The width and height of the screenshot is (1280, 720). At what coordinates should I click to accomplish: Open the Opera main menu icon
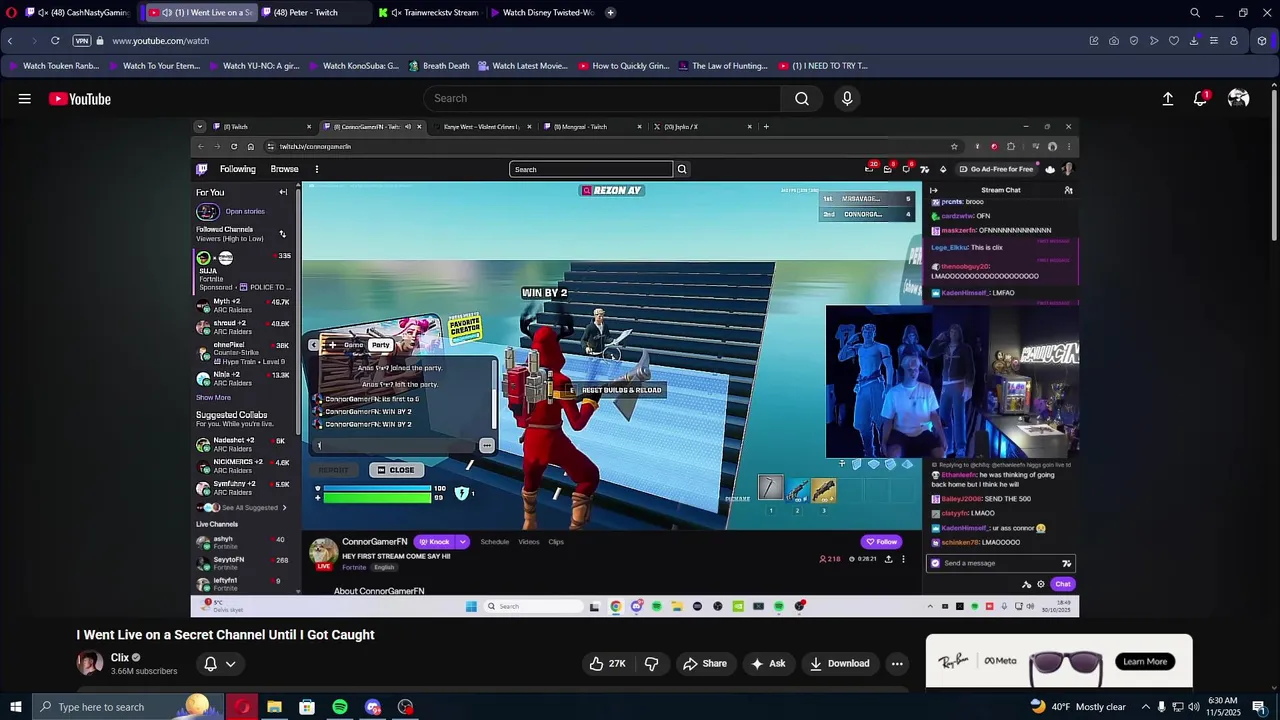(x=11, y=13)
